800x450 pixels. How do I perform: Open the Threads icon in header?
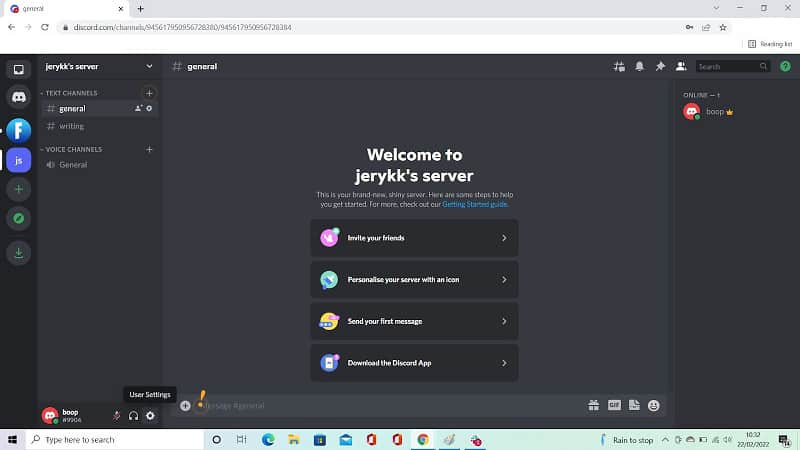tap(619, 66)
